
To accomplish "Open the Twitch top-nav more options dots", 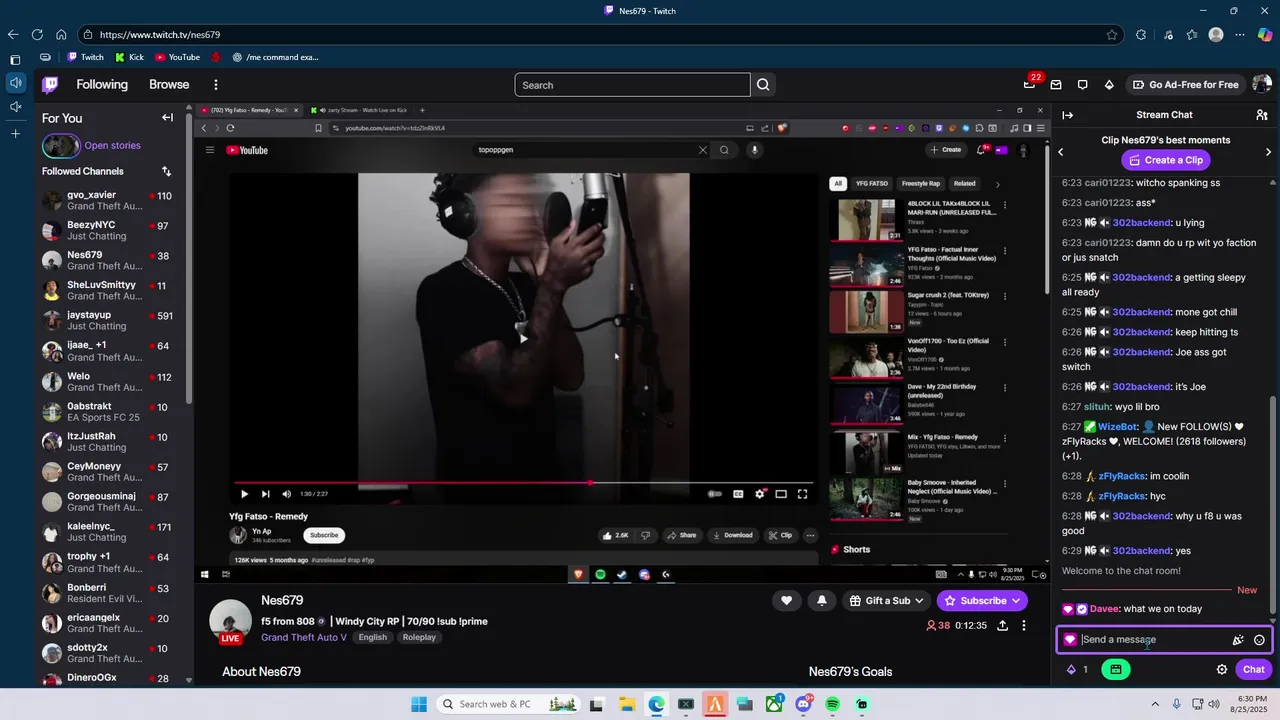I will 215,85.
